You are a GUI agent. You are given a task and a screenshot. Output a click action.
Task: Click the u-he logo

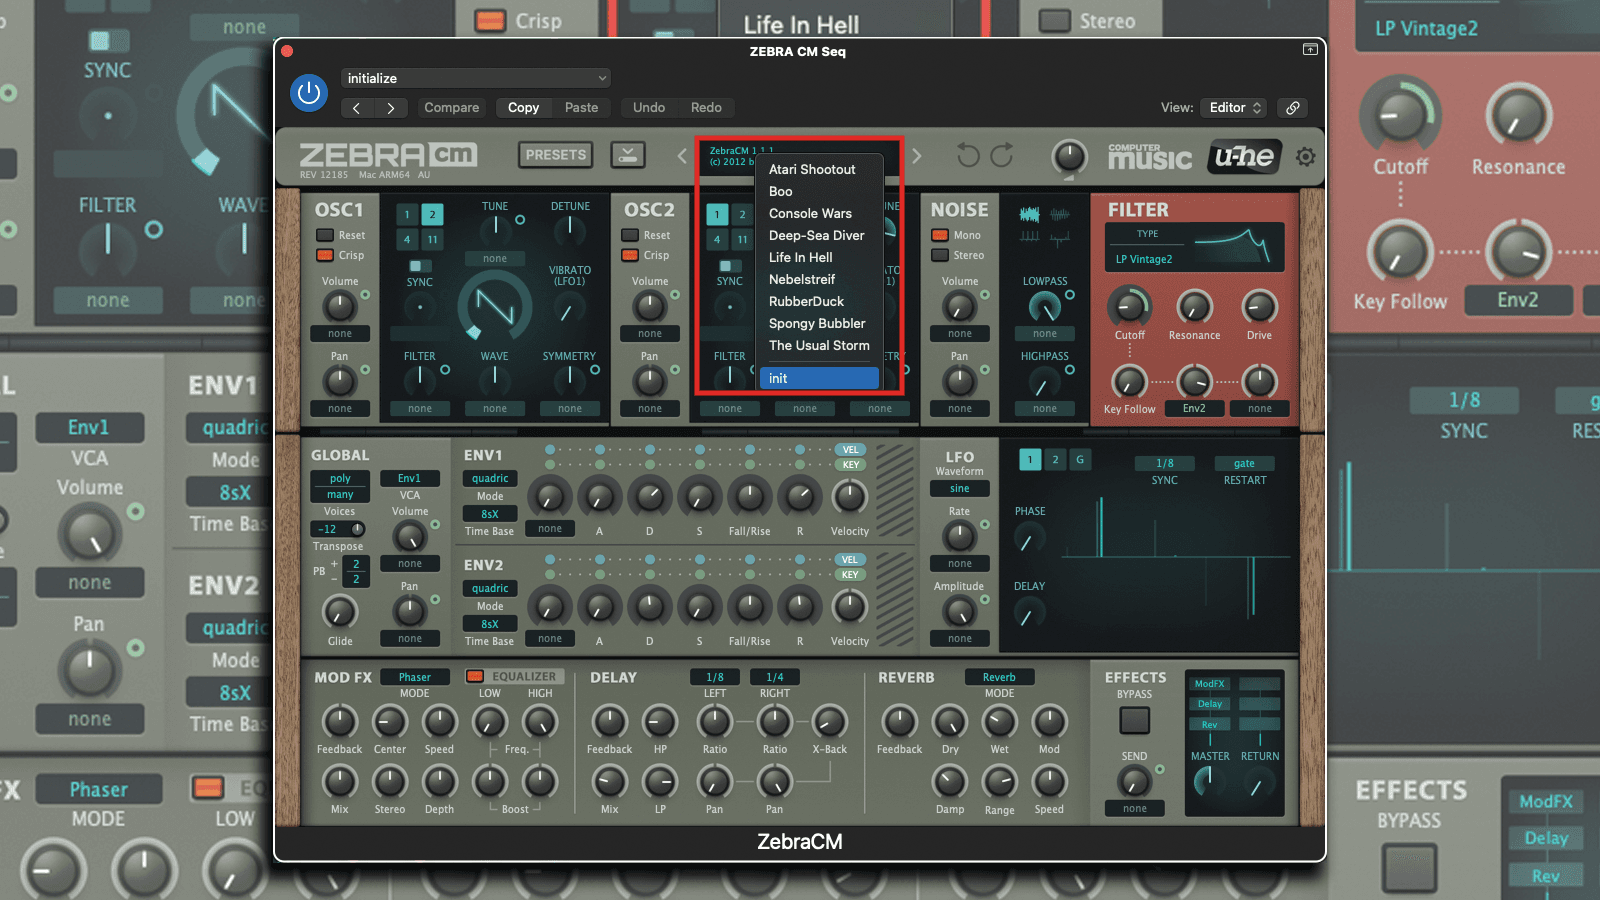pos(1244,156)
